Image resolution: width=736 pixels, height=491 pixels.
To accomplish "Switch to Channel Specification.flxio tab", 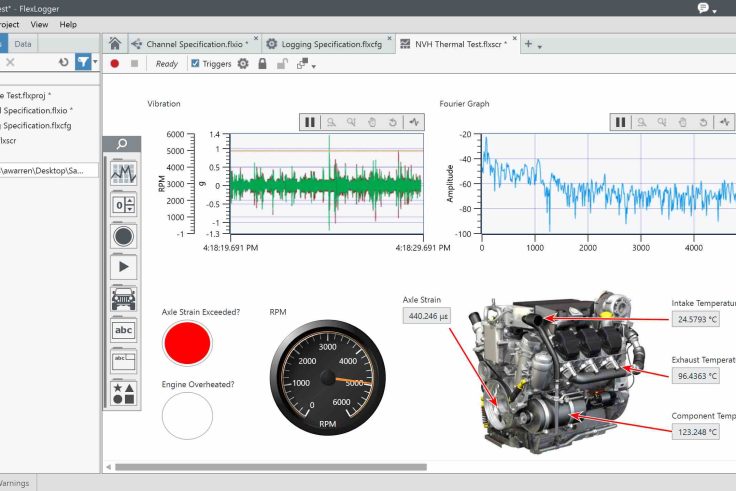I will click(197, 44).
